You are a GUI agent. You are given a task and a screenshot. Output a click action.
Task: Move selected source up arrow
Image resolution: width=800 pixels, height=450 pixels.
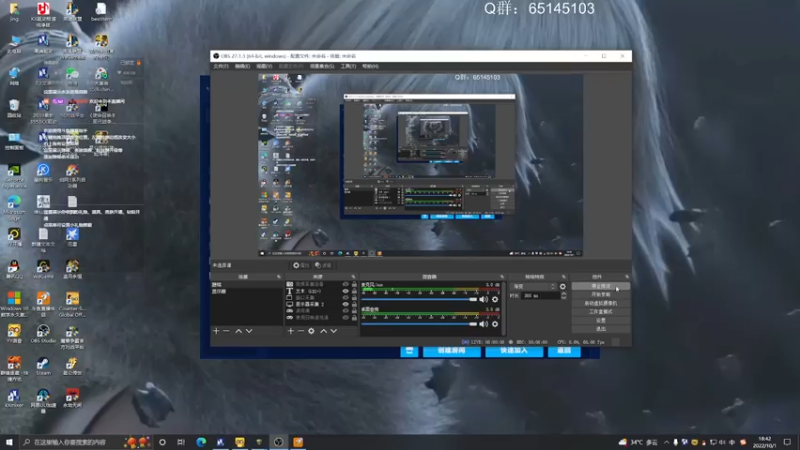tap(323, 331)
